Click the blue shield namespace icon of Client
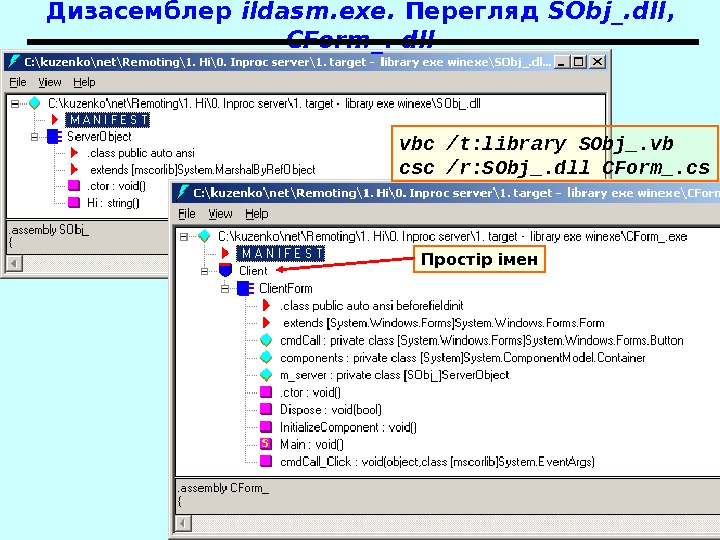This screenshot has width=720, height=540. 225,270
